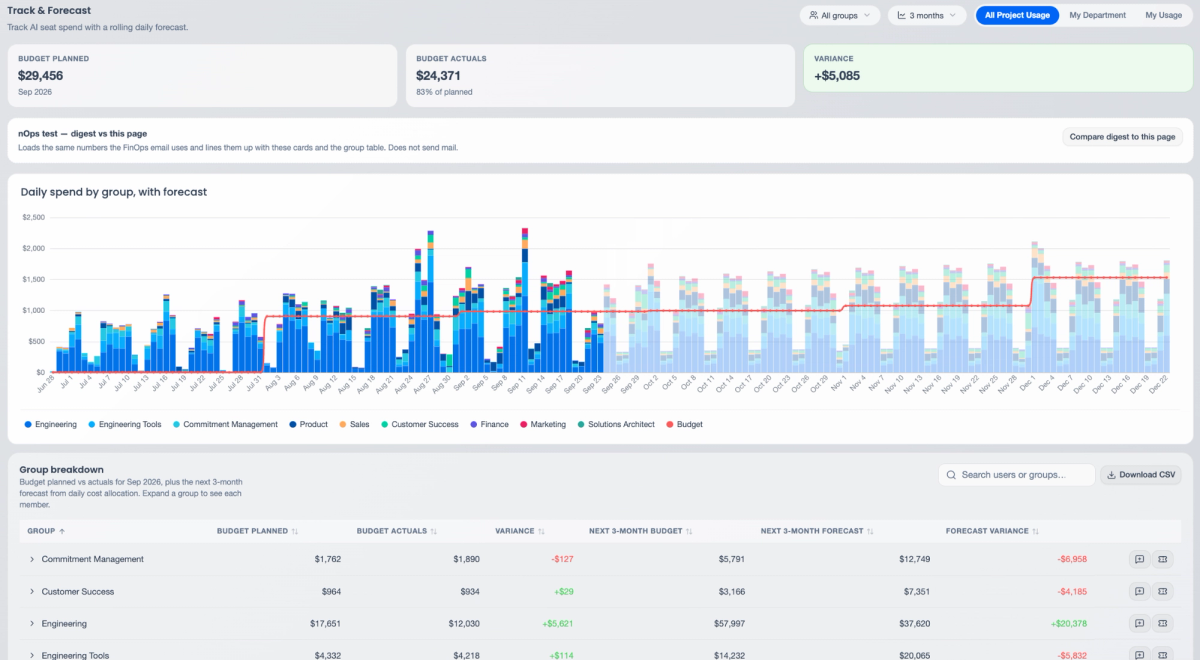Add a comment on the Commitment Management row

tap(1138, 559)
